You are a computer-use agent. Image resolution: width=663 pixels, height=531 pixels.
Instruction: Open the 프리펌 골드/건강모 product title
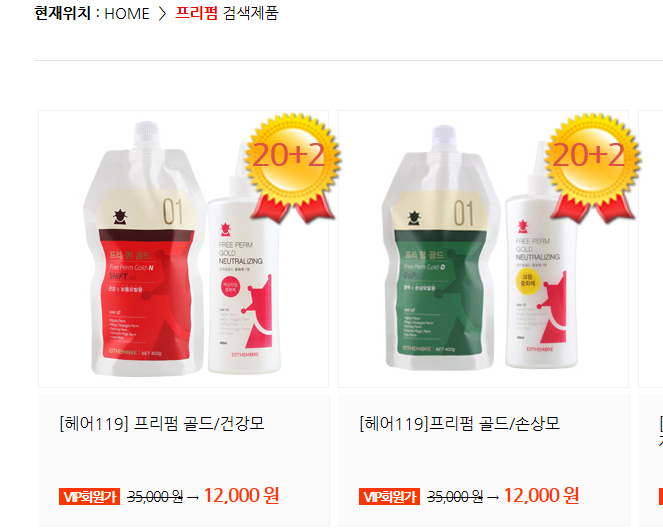pos(162,423)
